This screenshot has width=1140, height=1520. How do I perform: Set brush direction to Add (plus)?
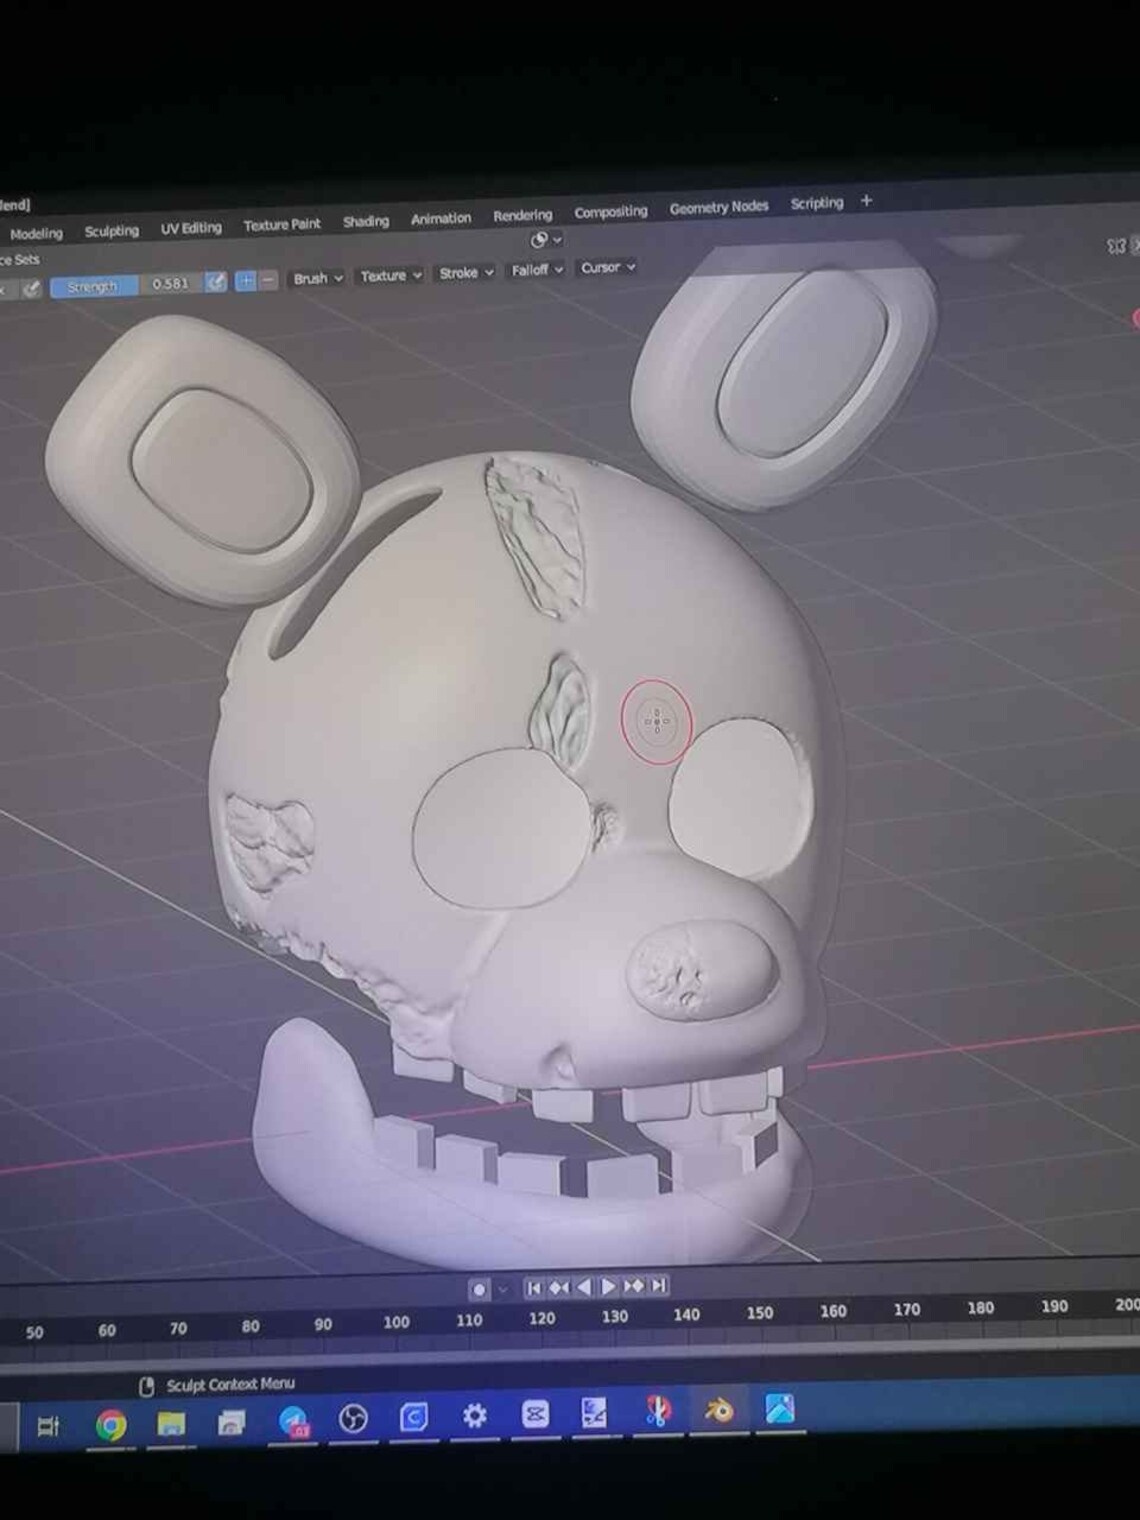[245, 281]
